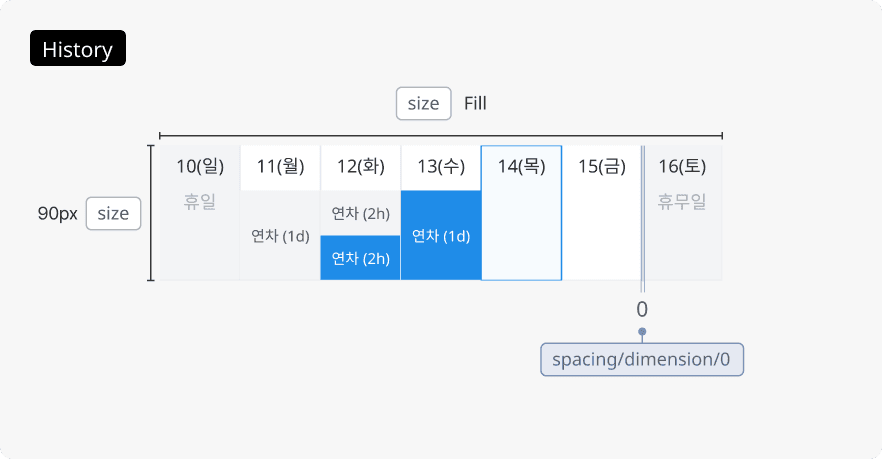Click the blue 연차 (1d) block on Wednesday
This screenshot has width=882, height=459.
point(441,236)
